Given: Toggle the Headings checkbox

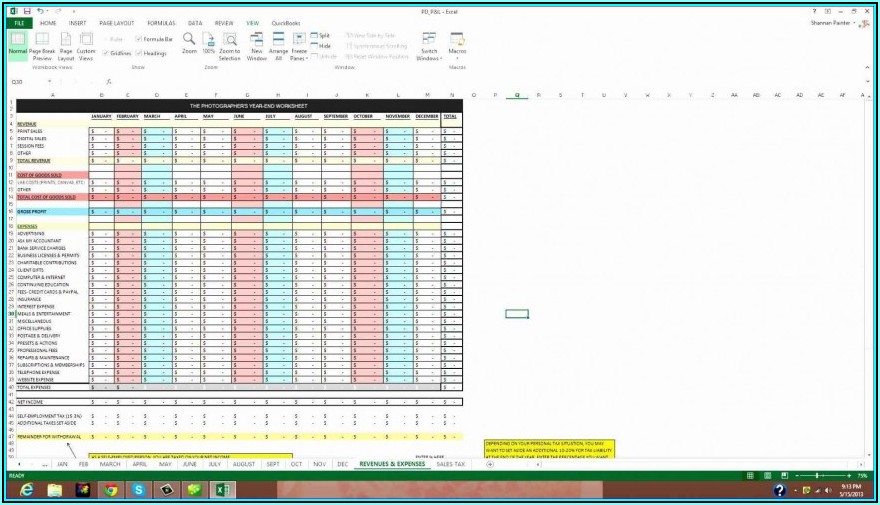Looking at the screenshot, I should click(140, 53).
